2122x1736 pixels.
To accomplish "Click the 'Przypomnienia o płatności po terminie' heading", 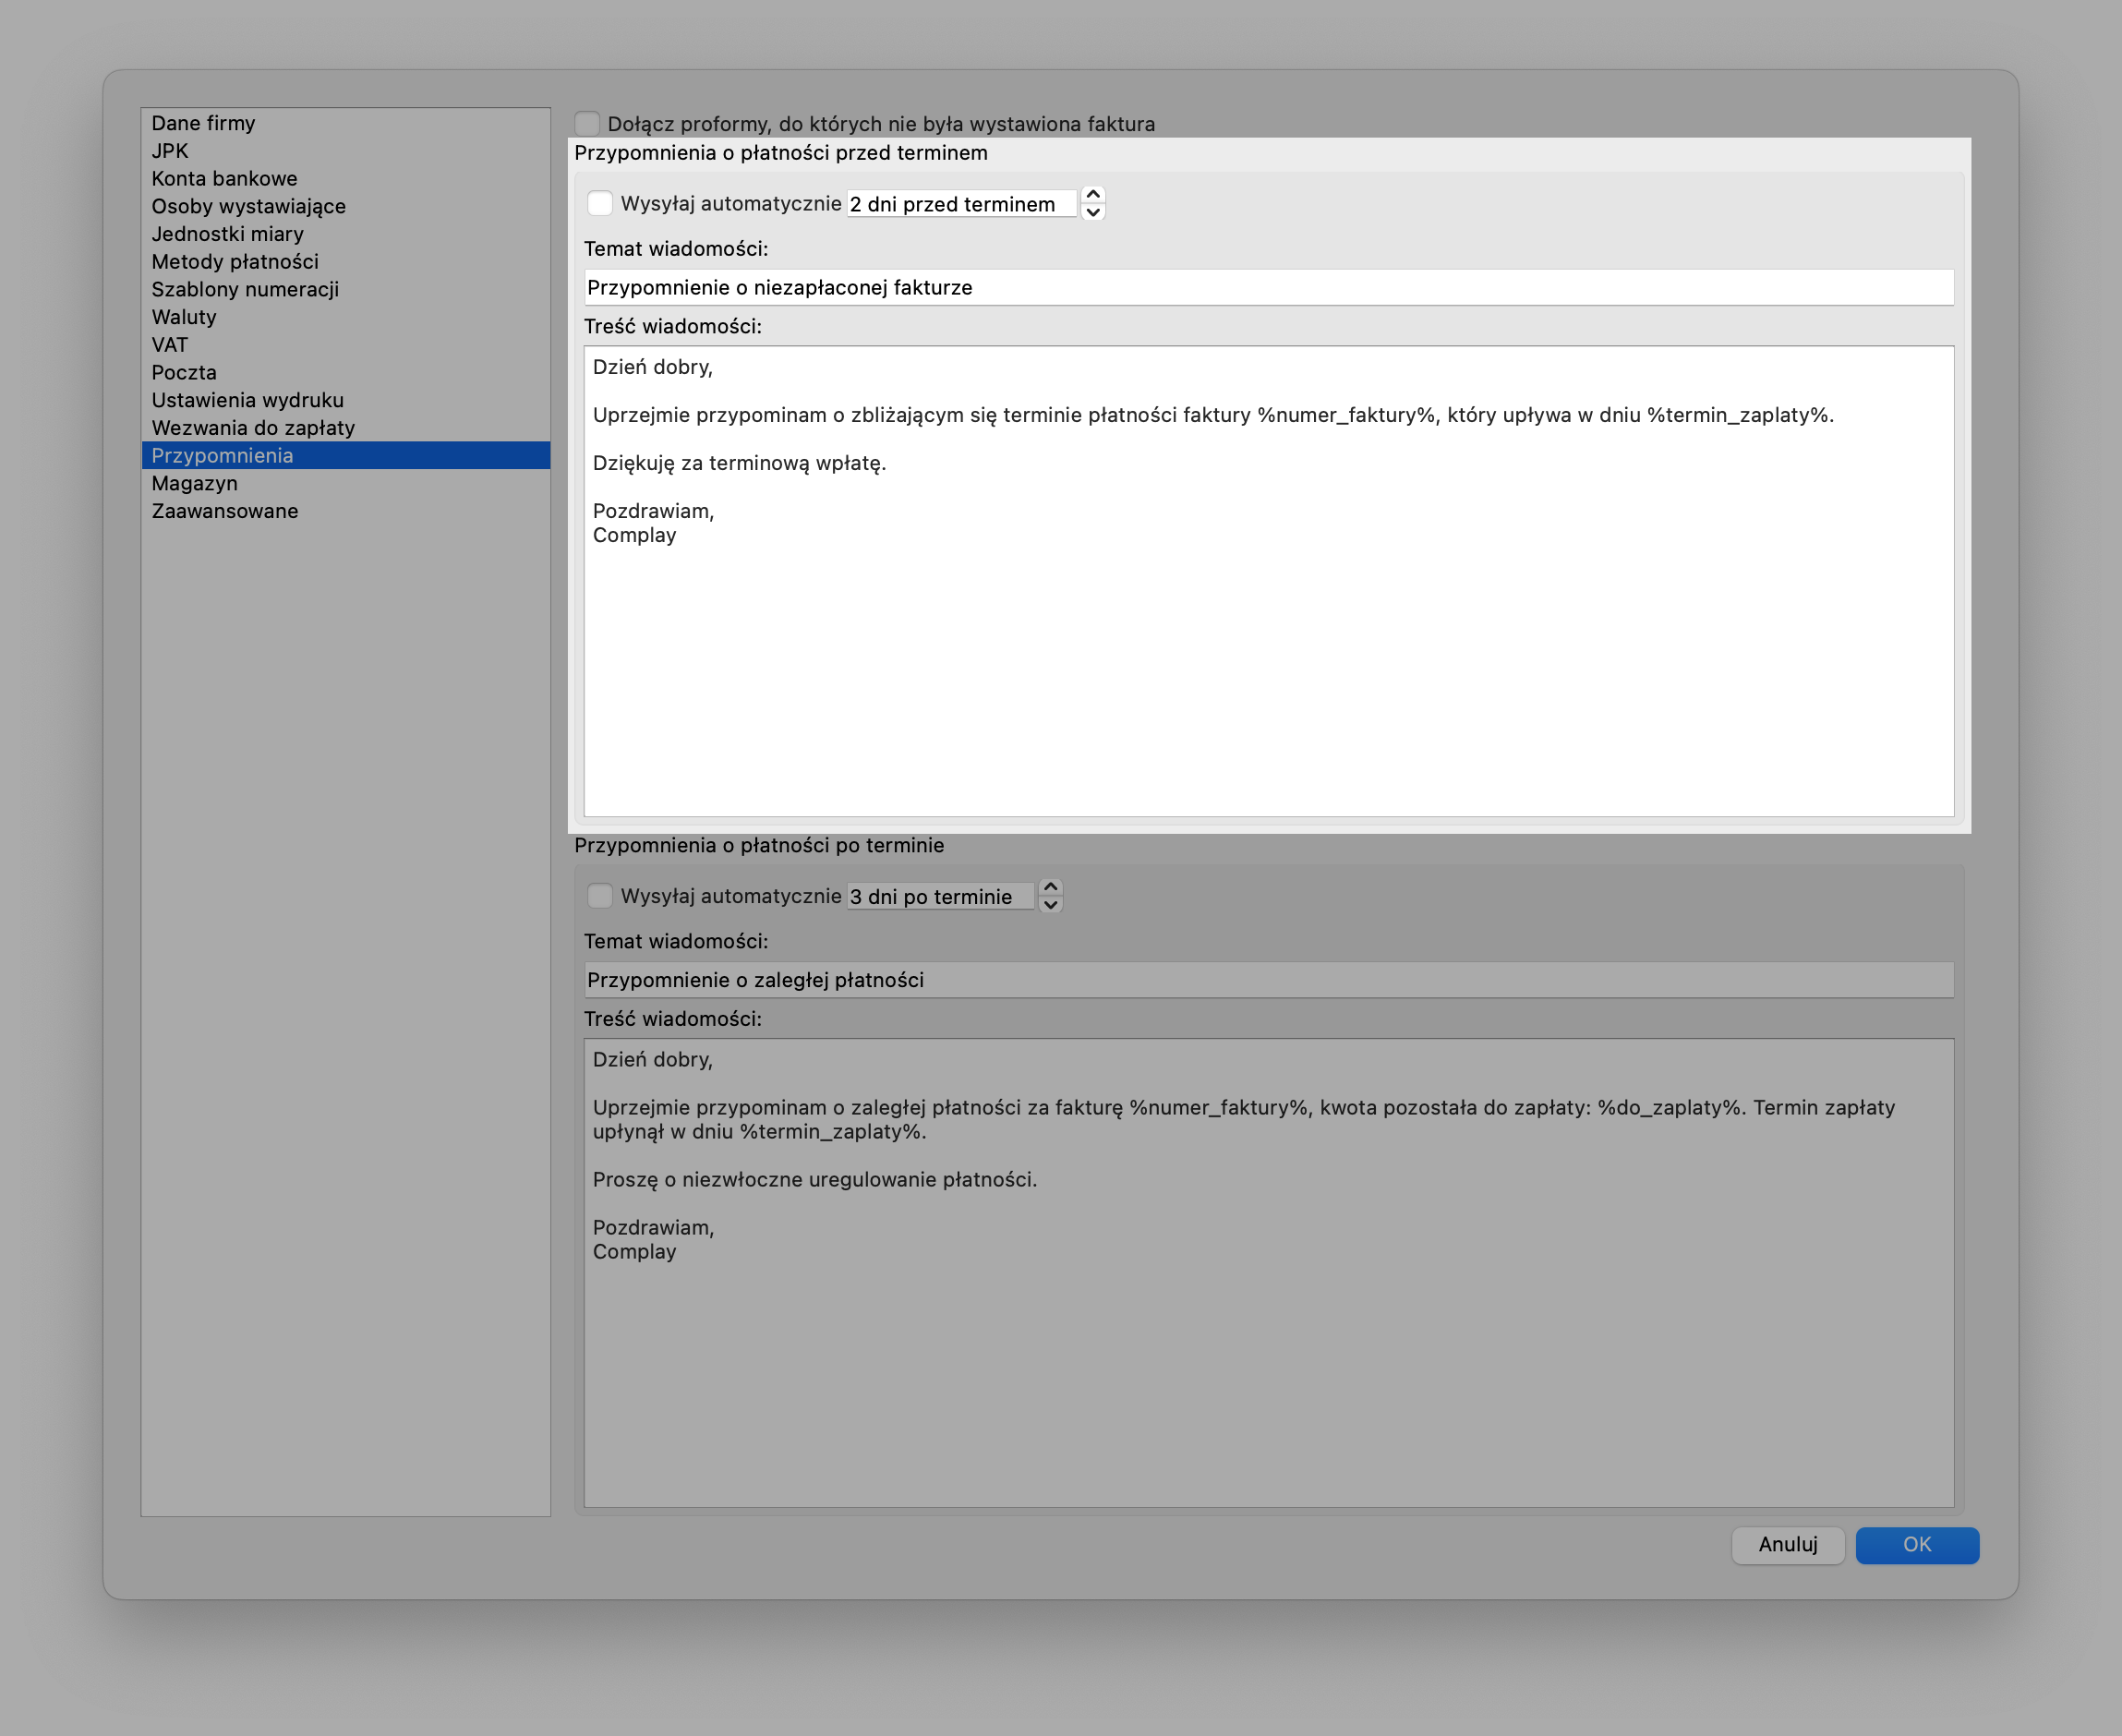I will pyautogui.click(x=759, y=846).
